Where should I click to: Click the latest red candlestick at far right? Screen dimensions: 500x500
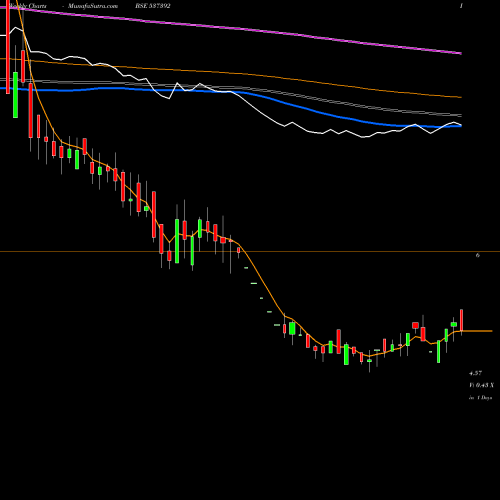[462, 320]
